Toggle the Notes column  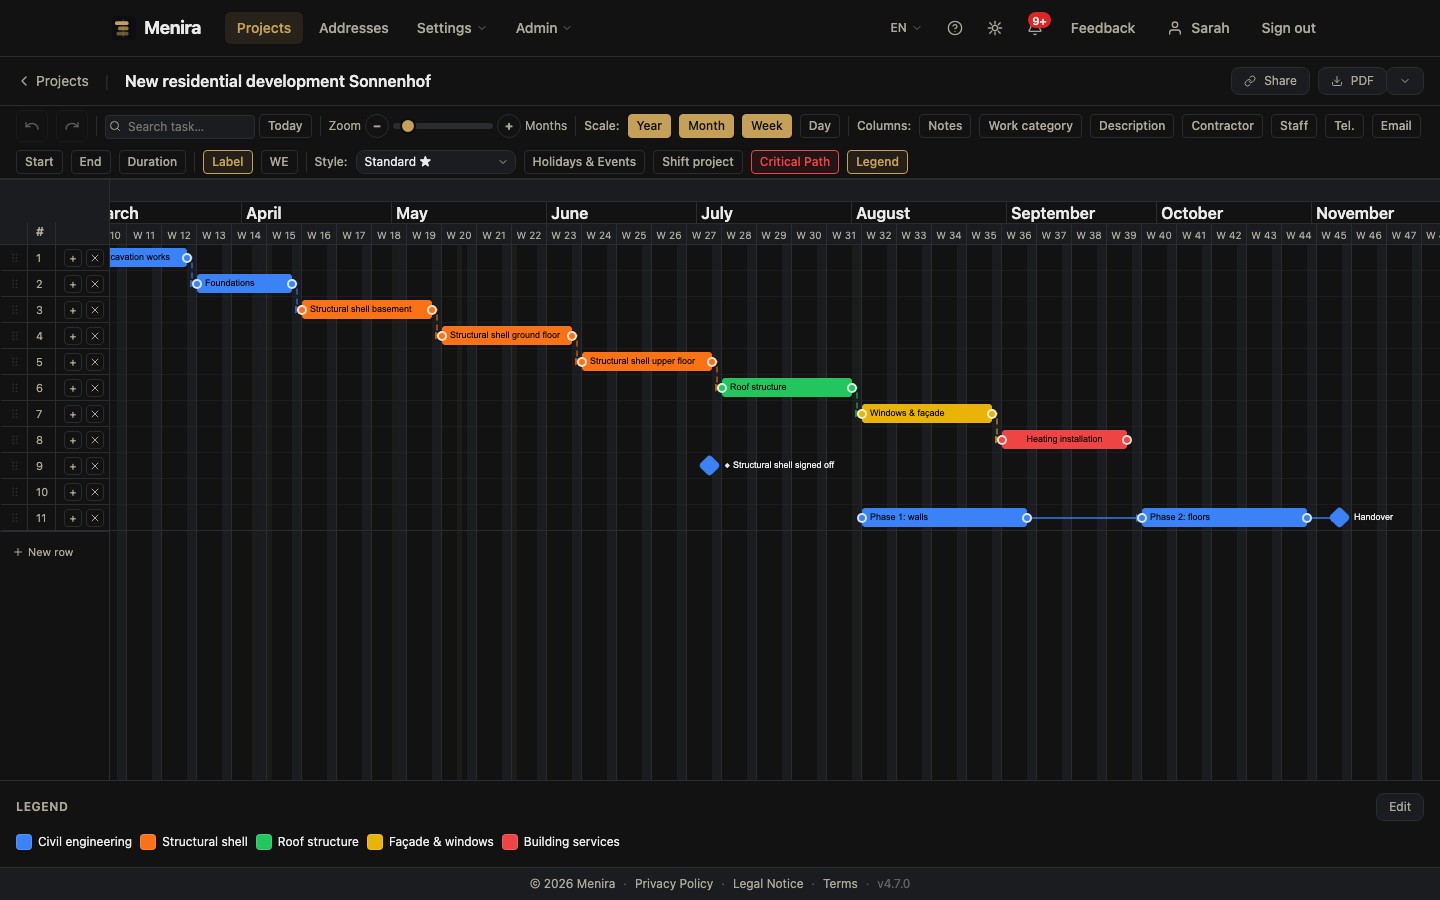point(945,126)
